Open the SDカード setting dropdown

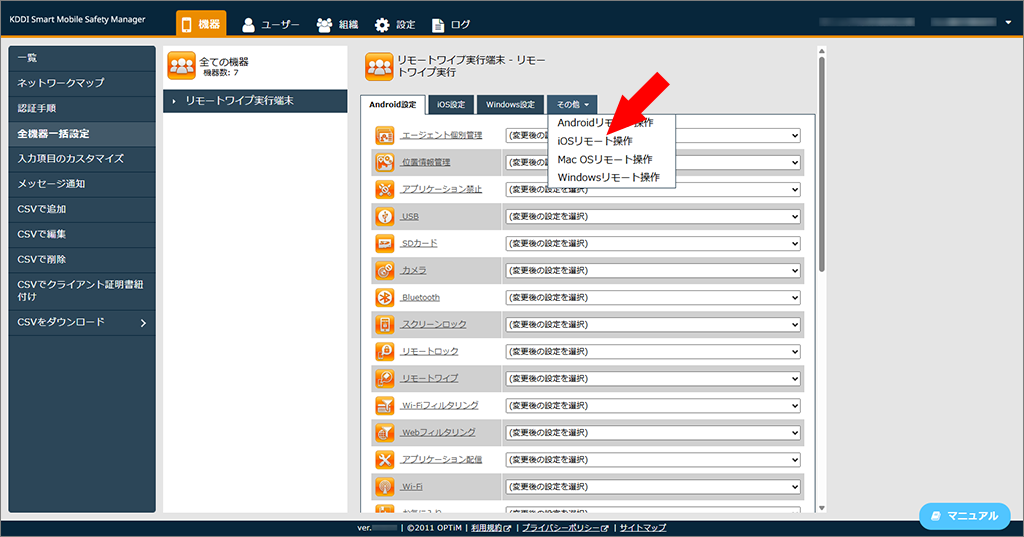coord(653,243)
